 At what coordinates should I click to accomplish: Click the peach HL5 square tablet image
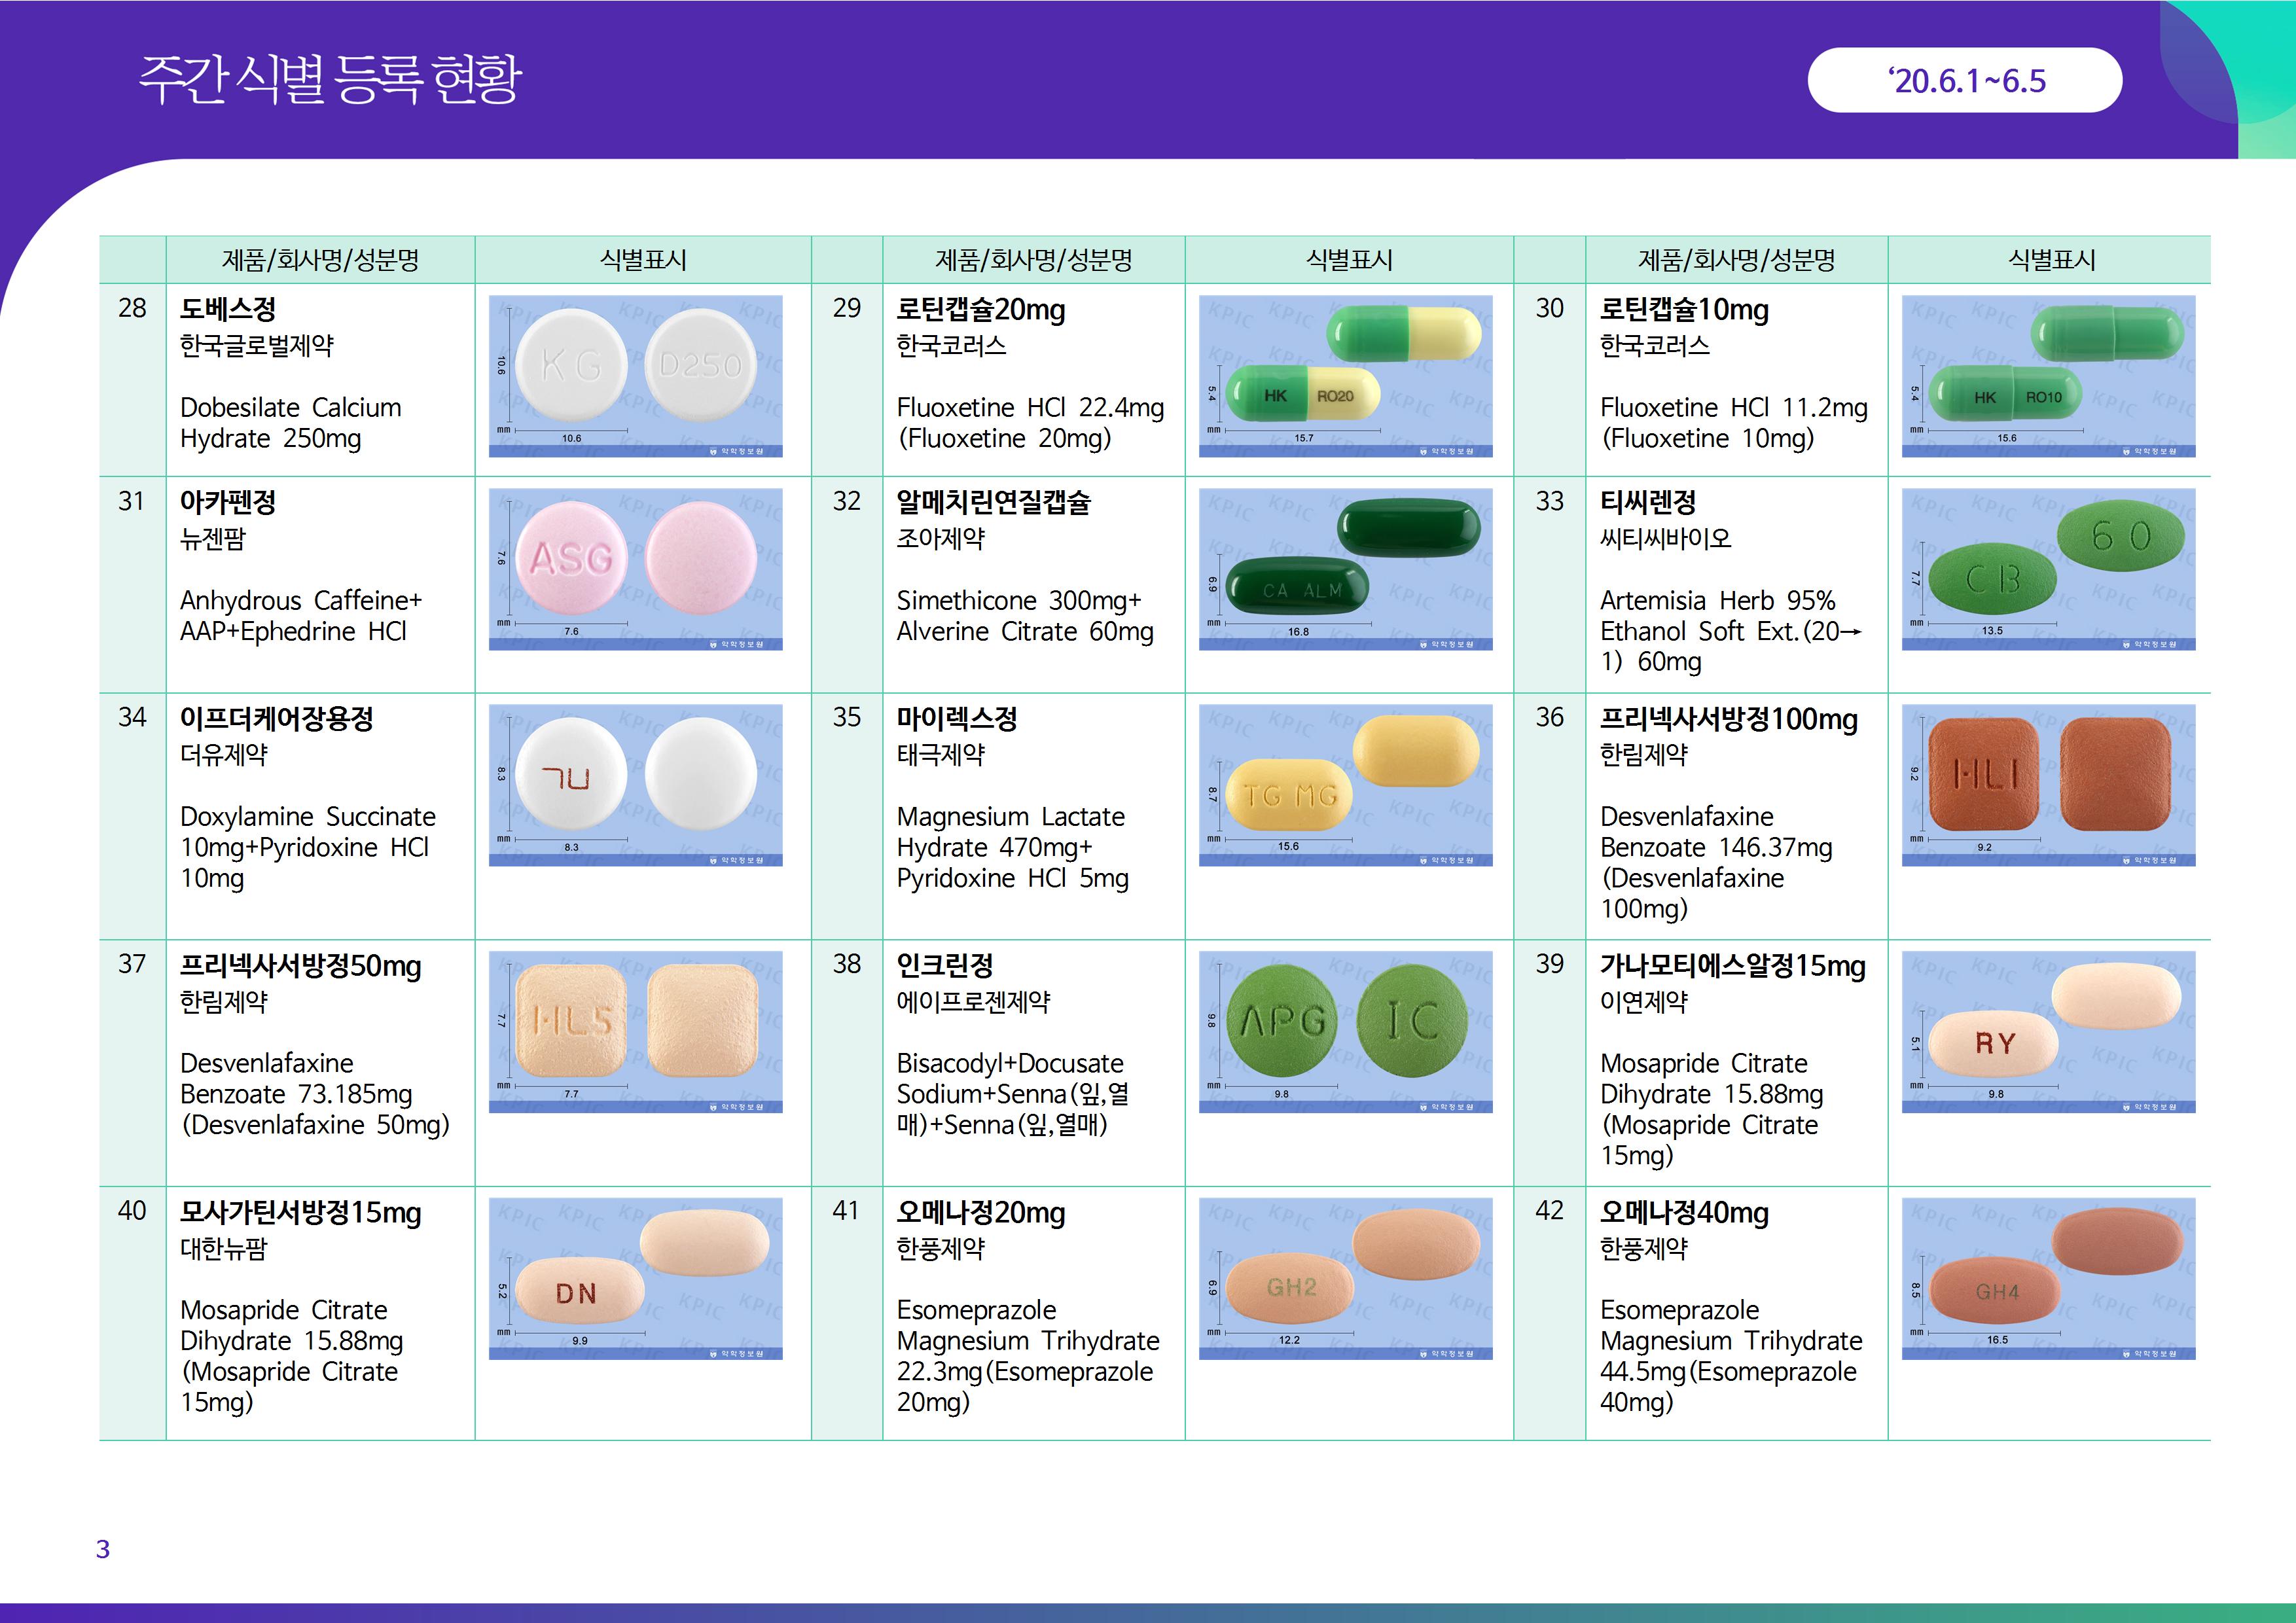[x=635, y=1031]
